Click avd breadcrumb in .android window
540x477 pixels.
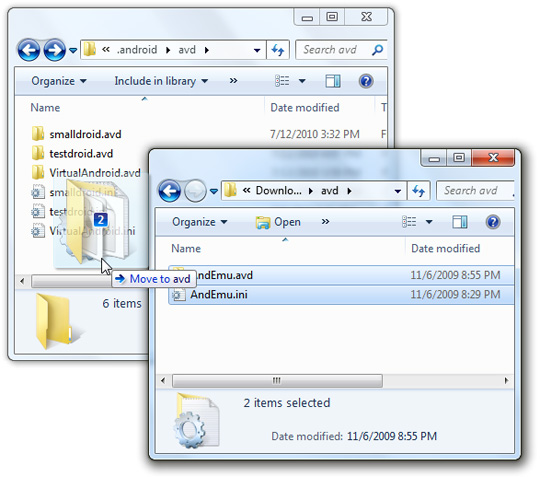click(x=187, y=50)
